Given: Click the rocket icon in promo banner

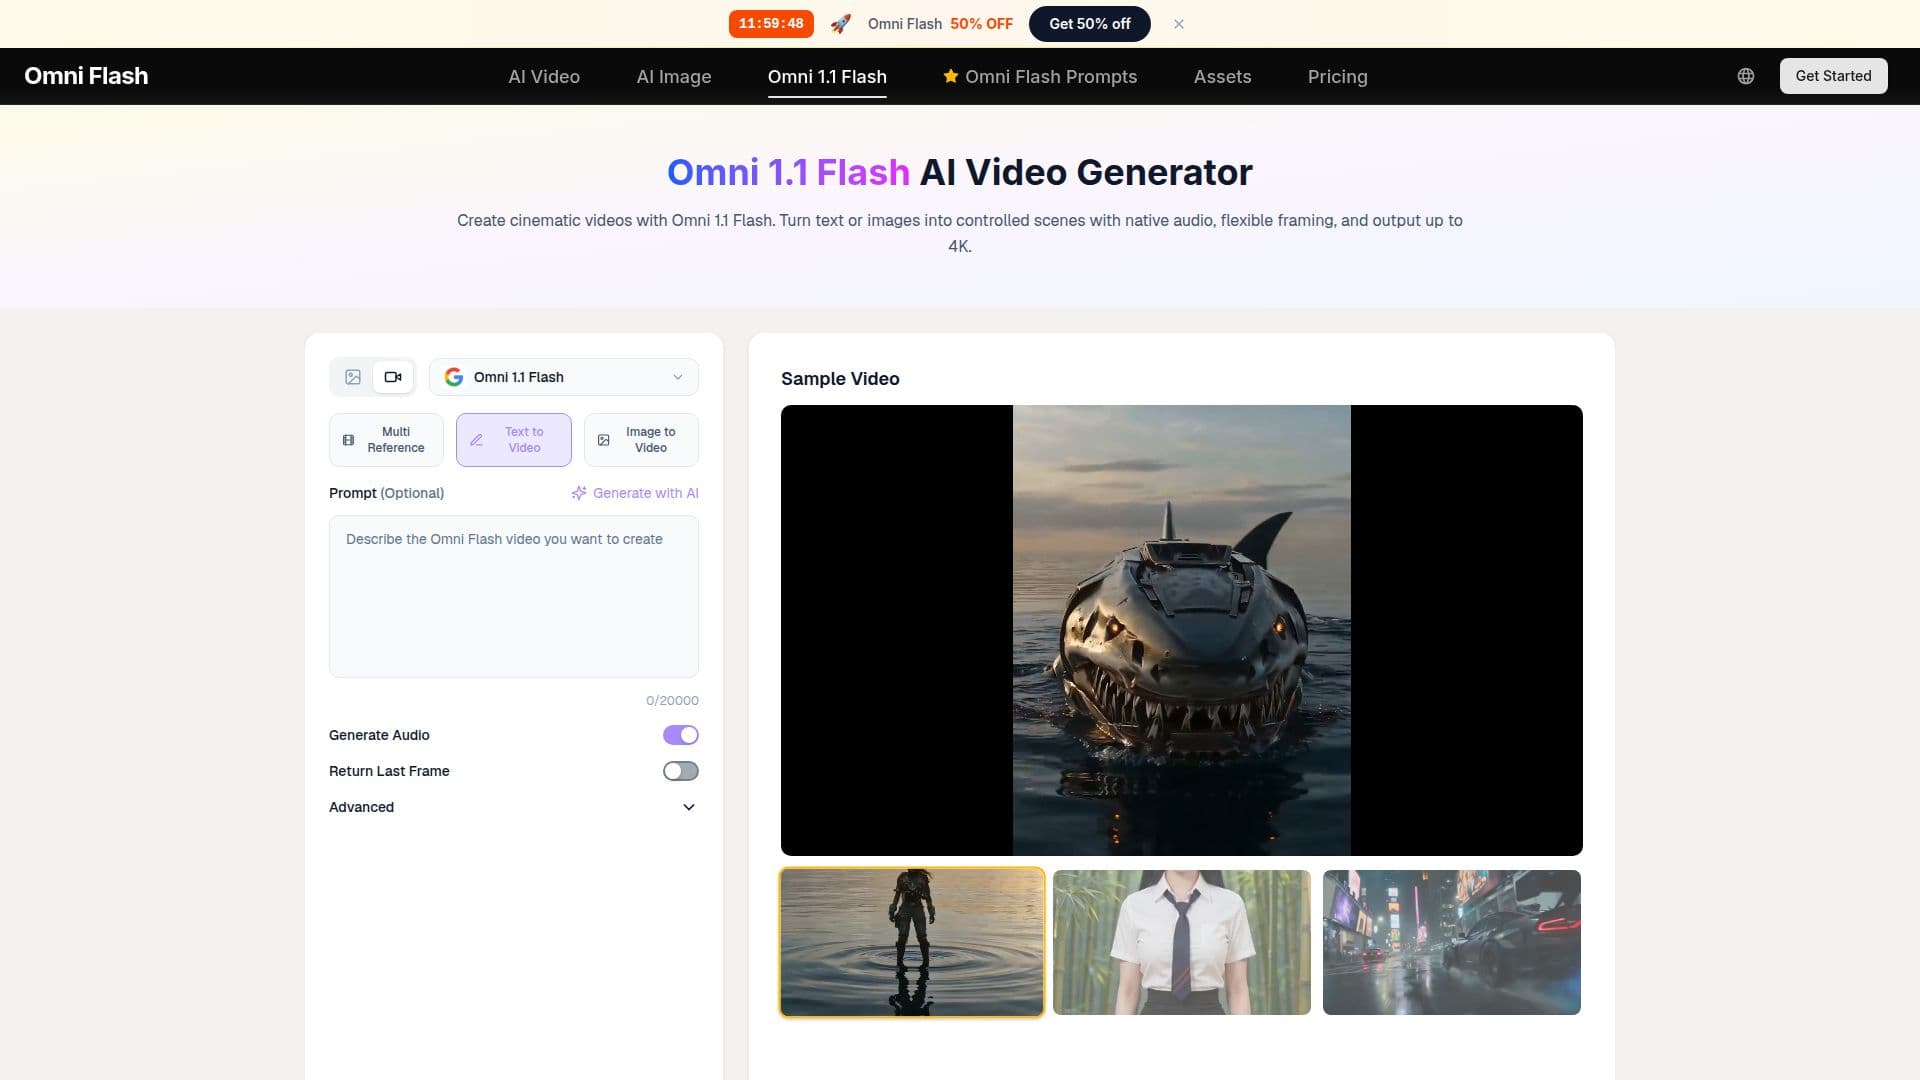Looking at the screenshot, I should click(841, 24).
